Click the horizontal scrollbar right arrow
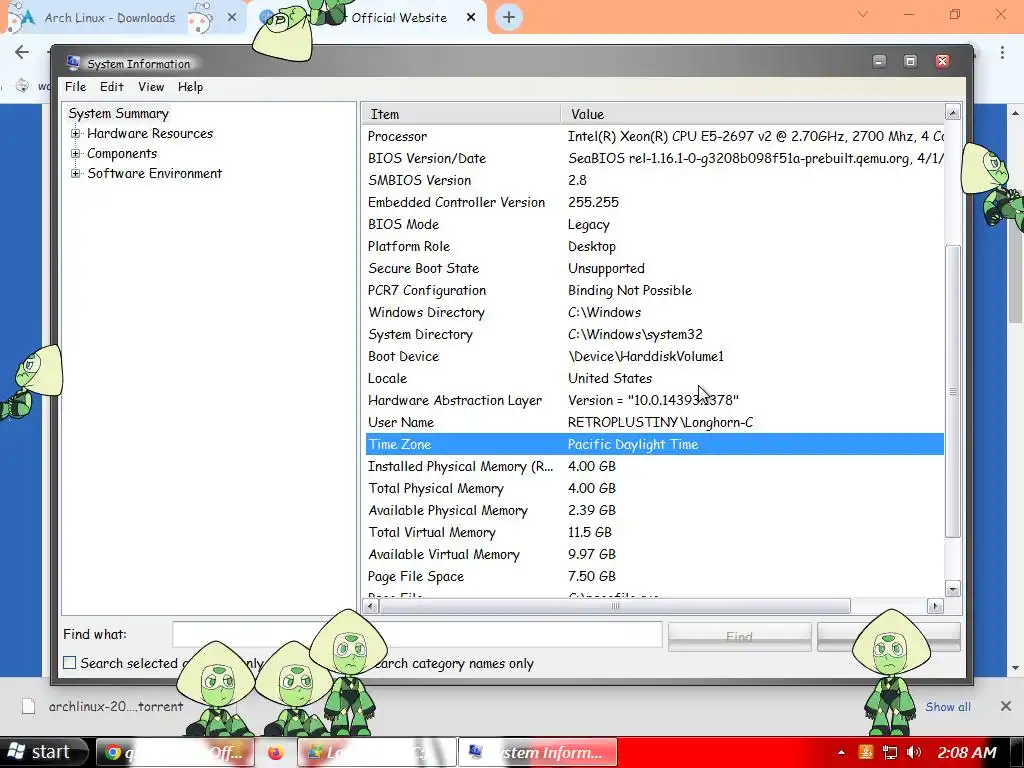The width and height of the screenshot is (1024, 768). [935, 606]
